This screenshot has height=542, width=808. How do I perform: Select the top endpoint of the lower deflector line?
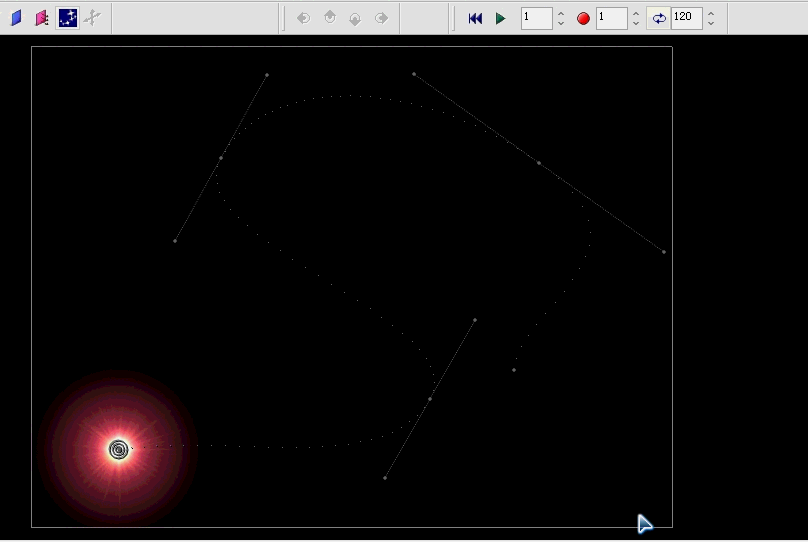[475, 320]
